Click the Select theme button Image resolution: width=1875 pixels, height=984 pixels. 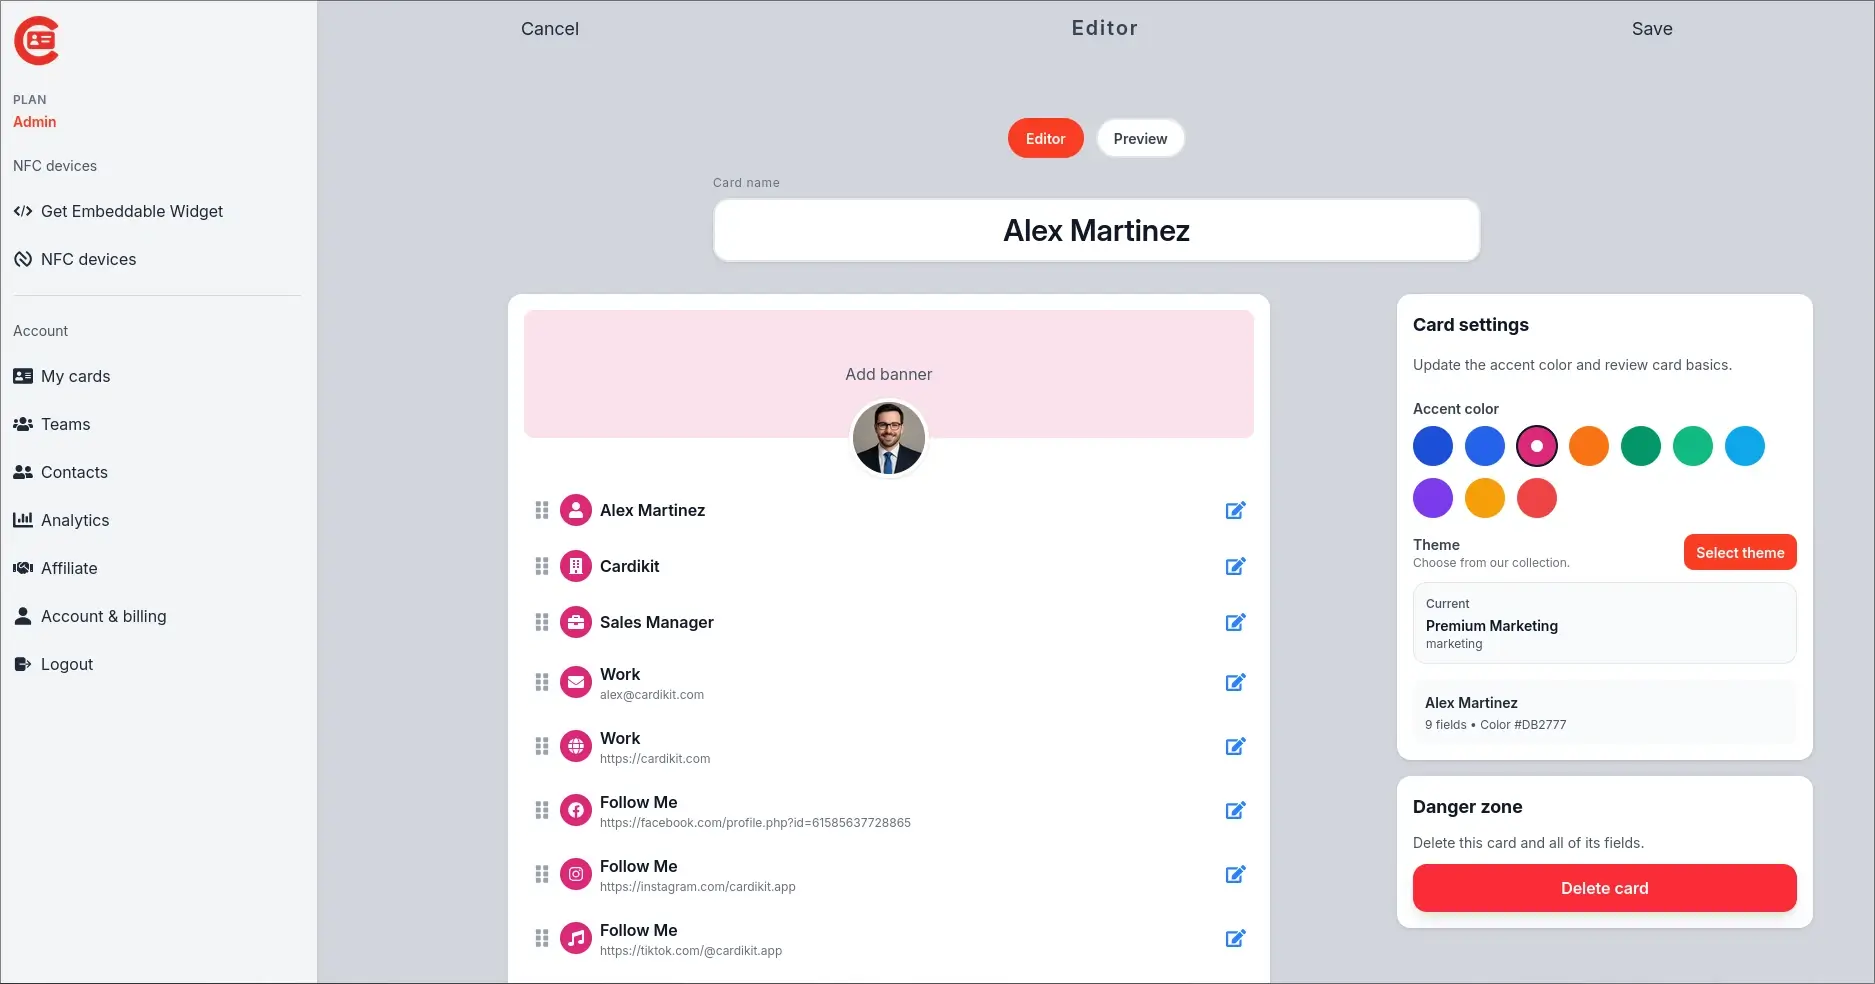[1739, 552]
